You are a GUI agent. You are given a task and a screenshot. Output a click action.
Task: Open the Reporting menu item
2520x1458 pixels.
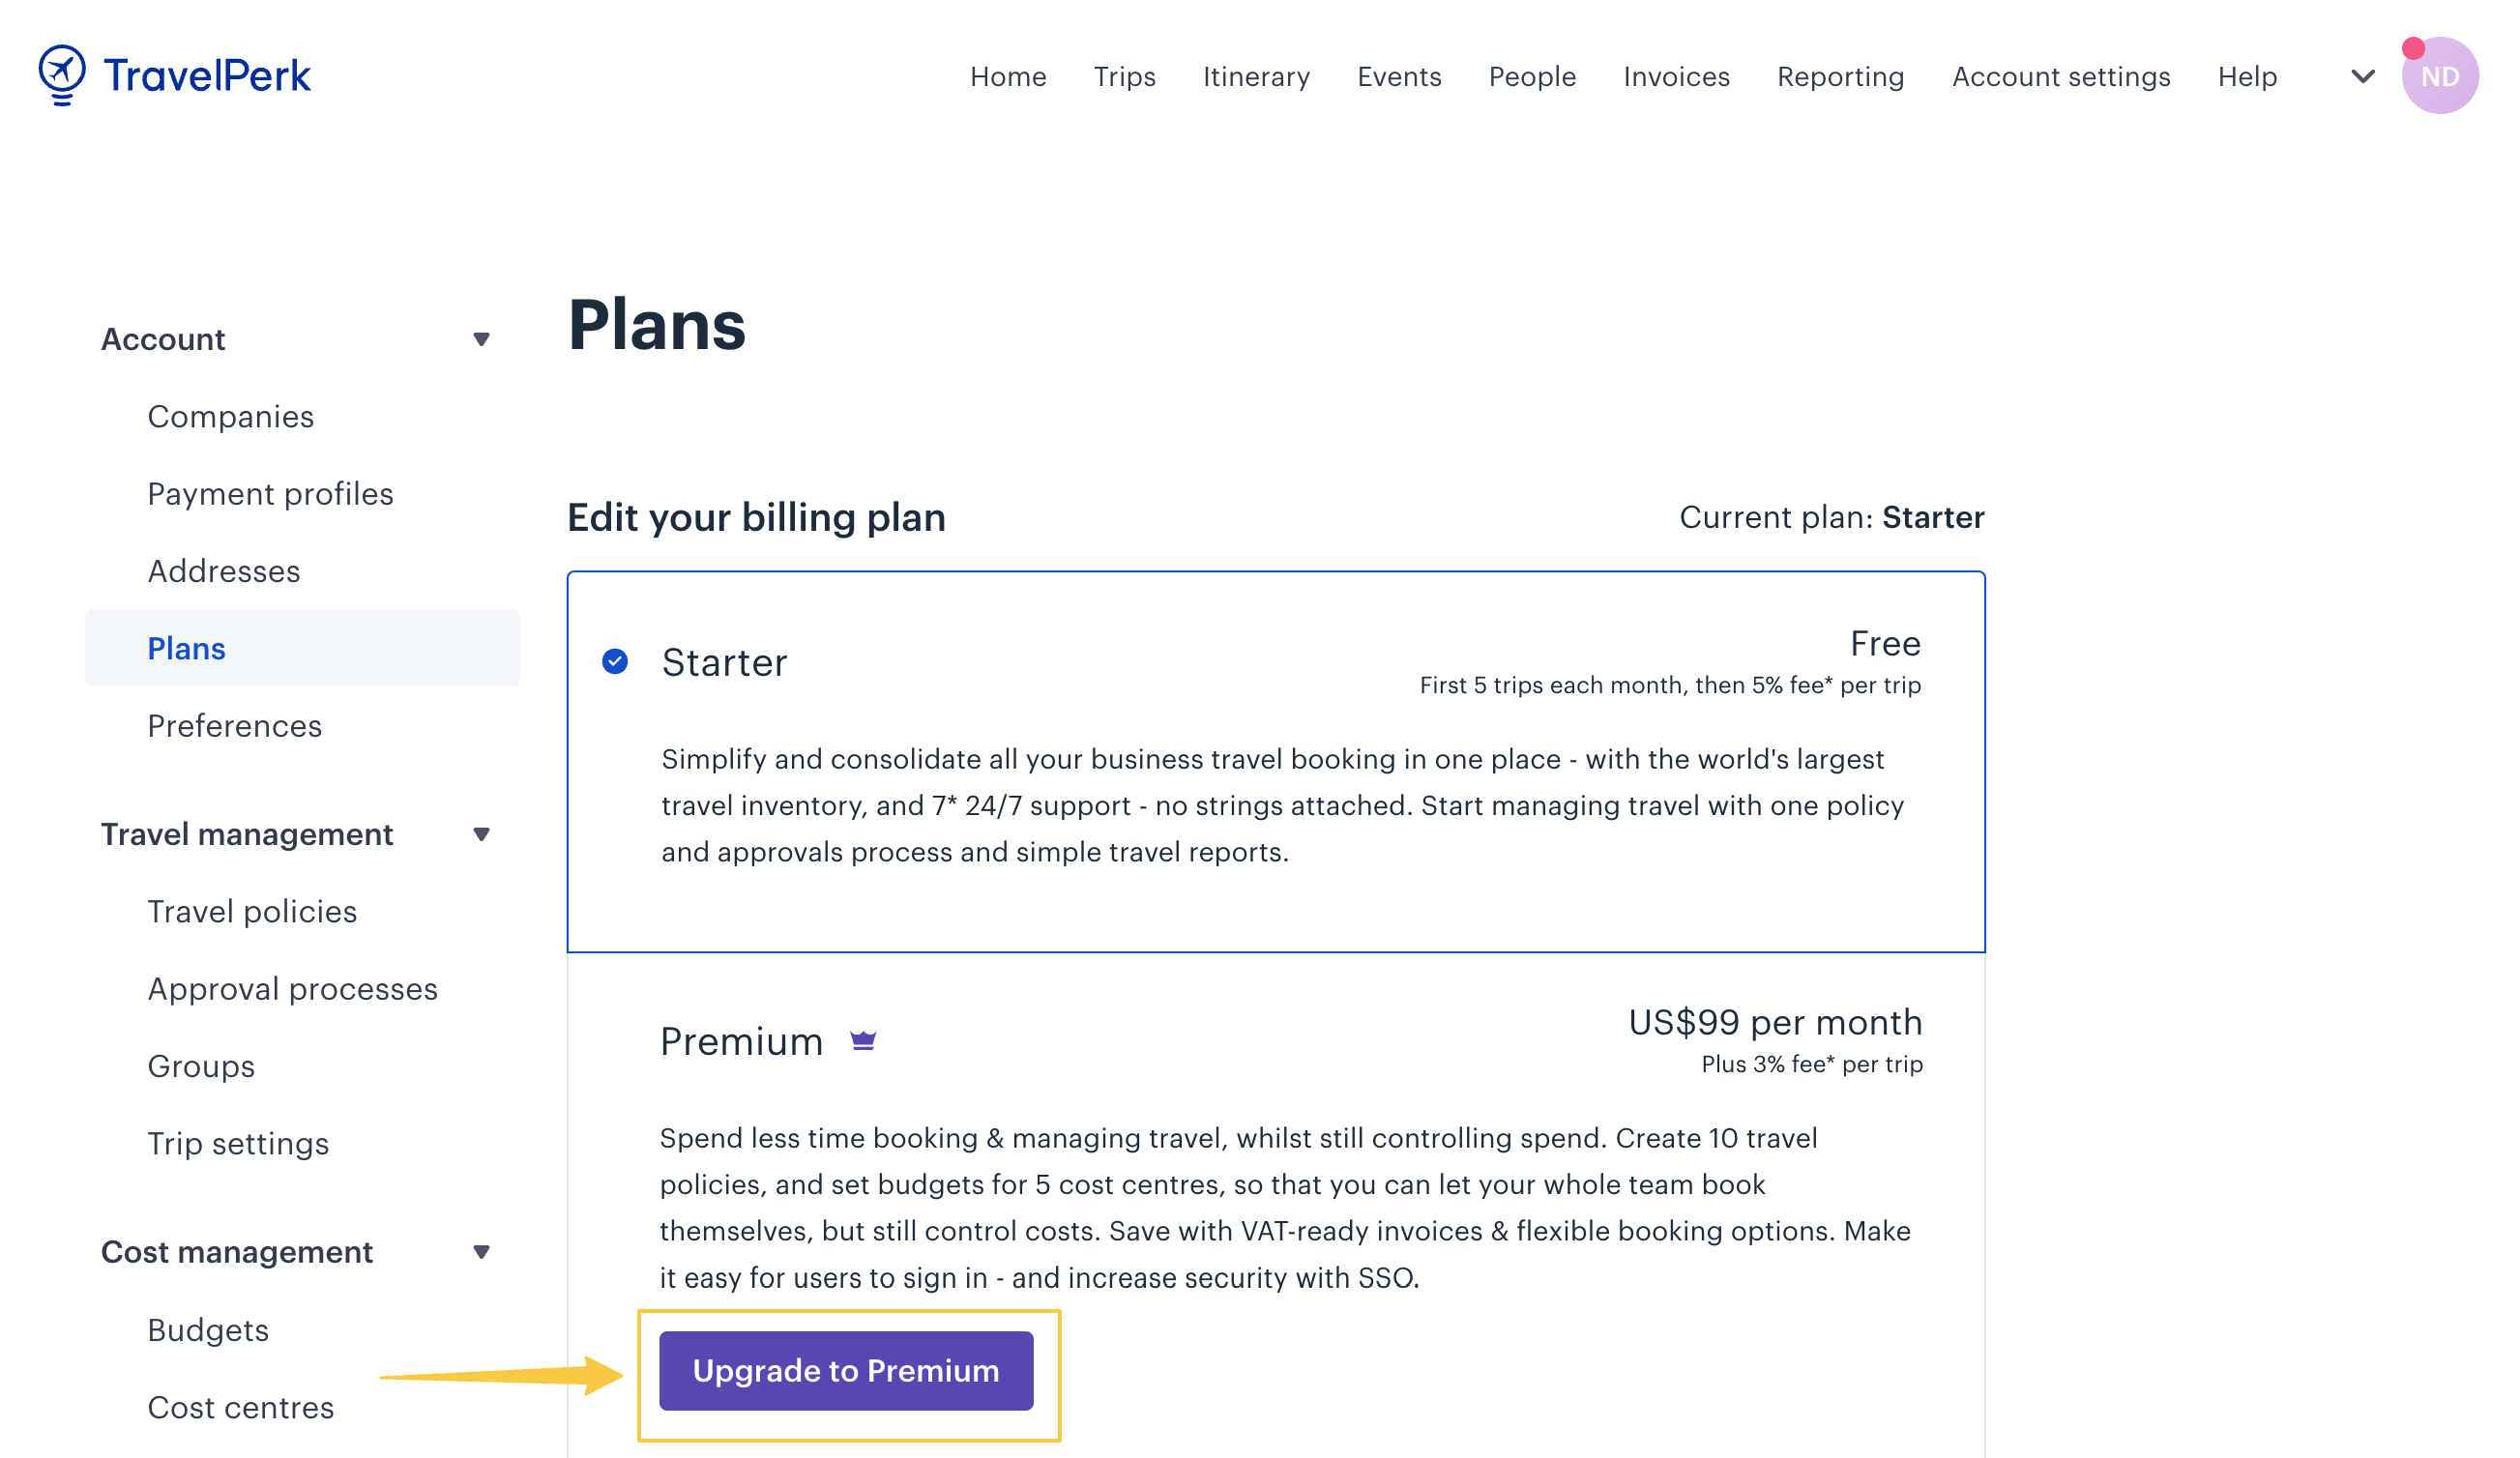(1840, 77)
